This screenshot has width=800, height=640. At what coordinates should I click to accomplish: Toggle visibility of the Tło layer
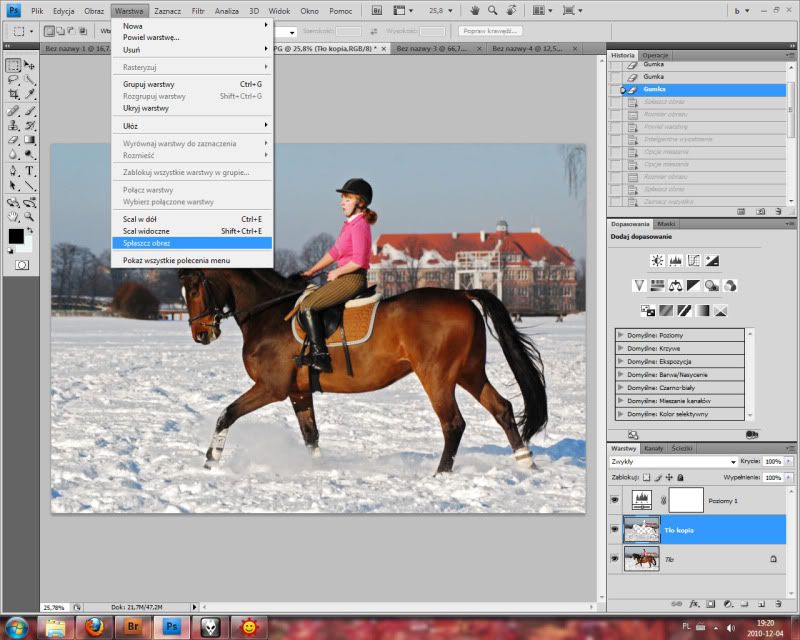[x=615, y=560]
